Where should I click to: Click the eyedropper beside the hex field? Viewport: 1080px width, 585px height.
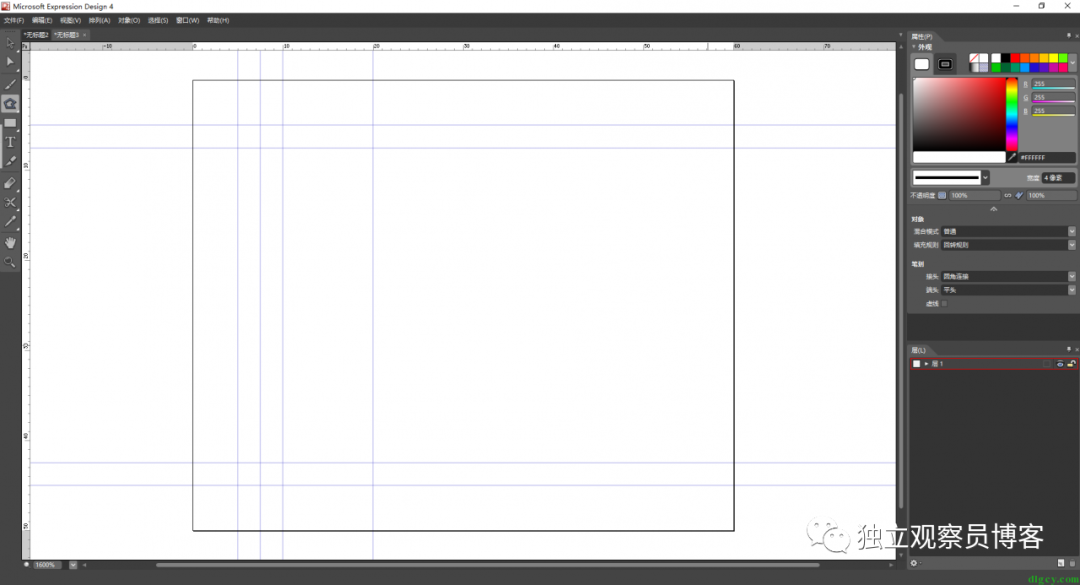(1012, 157)
